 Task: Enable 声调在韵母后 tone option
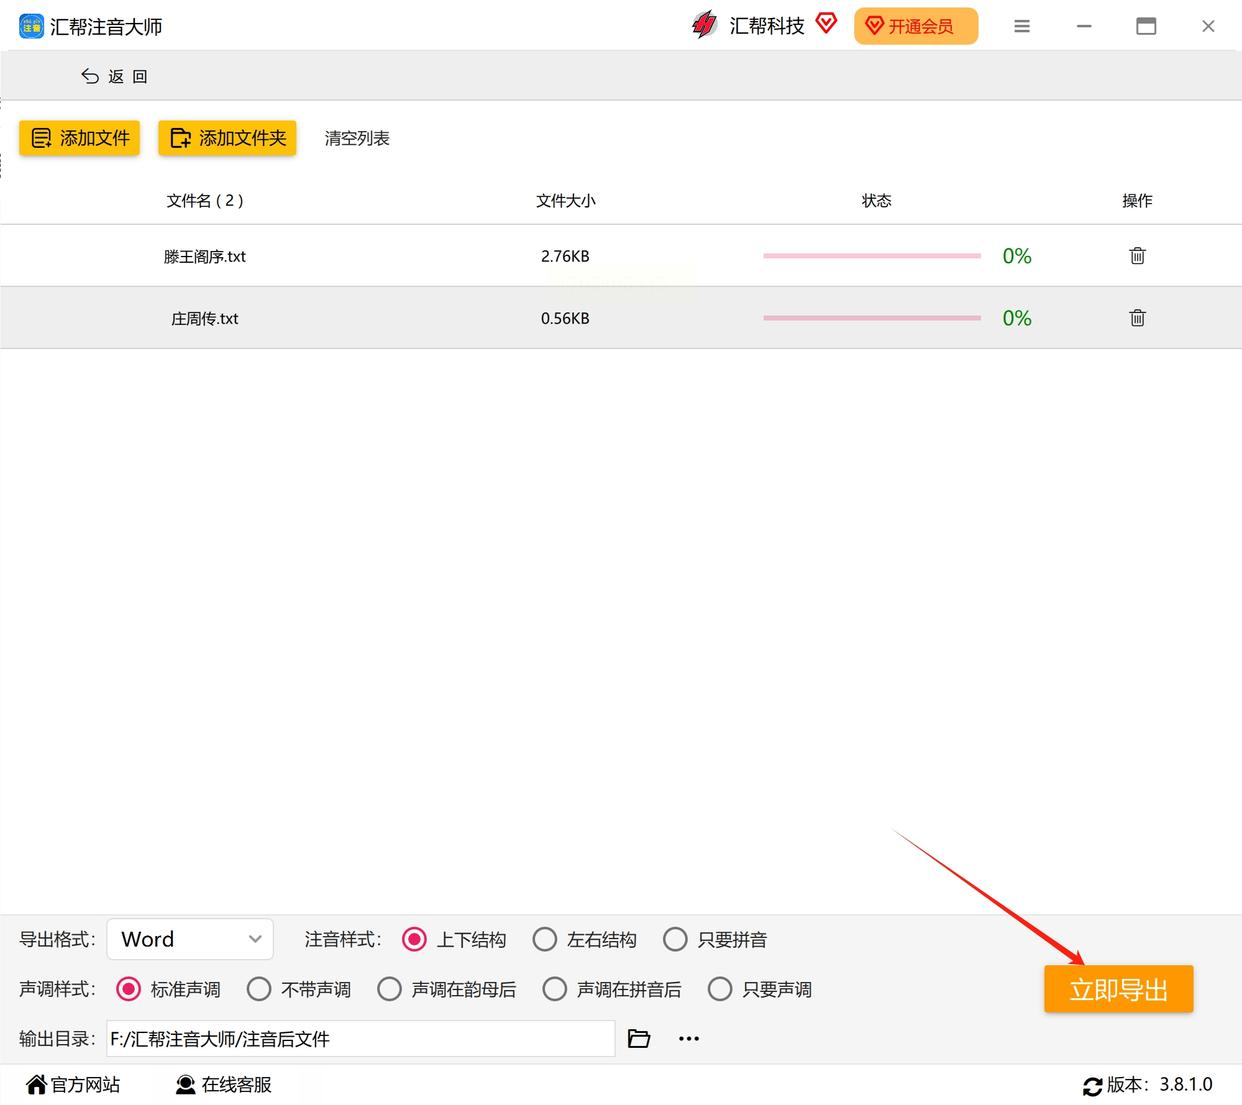click(389, 989)
